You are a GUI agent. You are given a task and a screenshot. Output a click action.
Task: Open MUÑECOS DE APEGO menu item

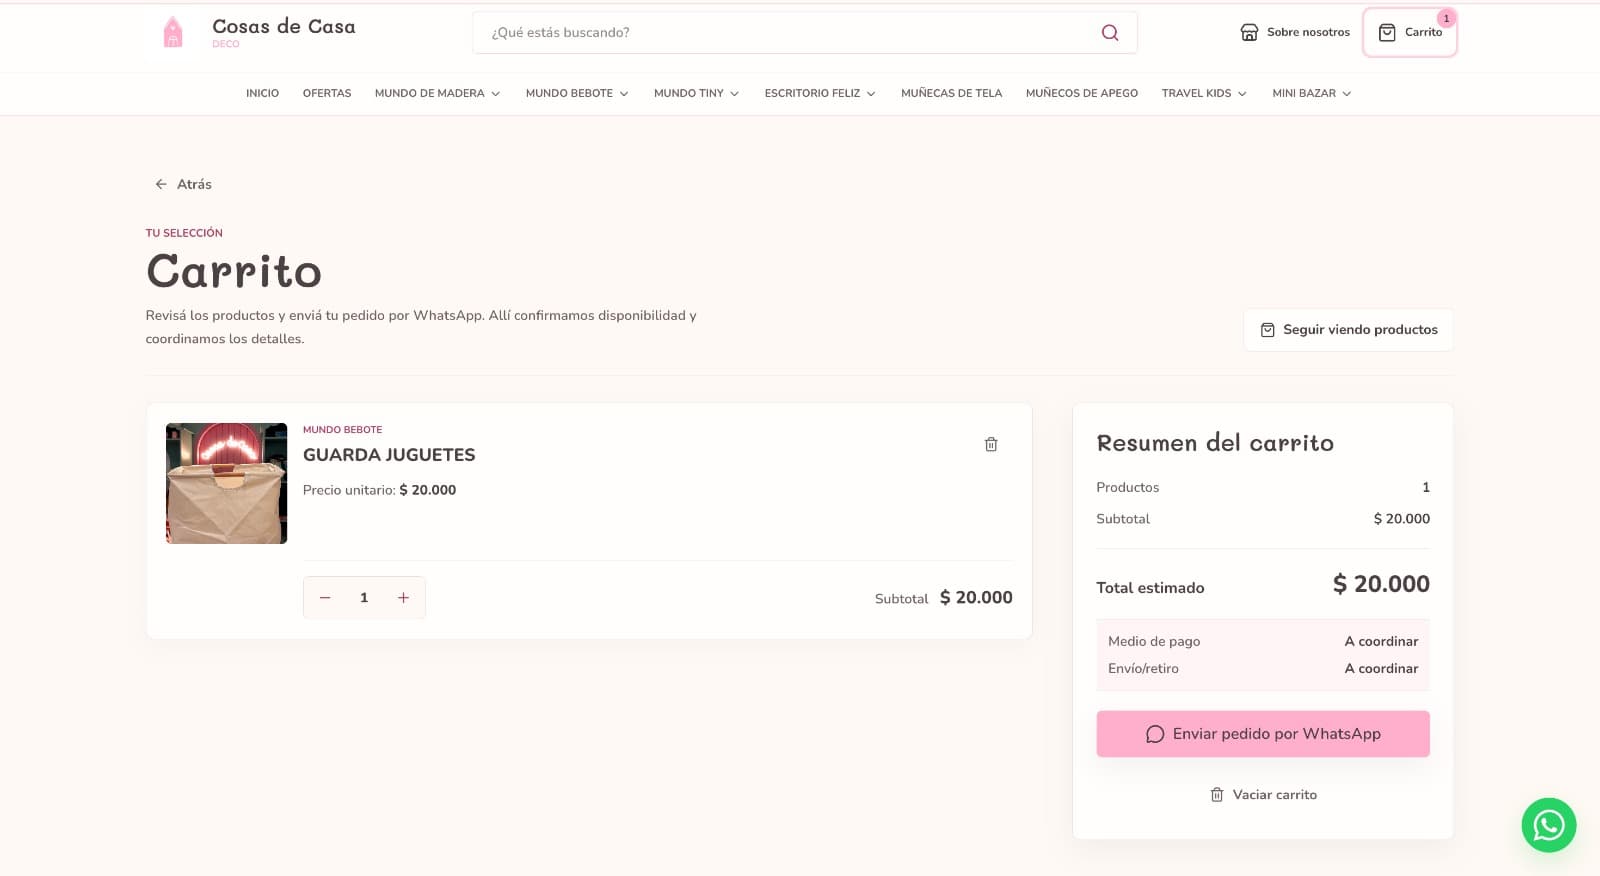click(x=1082, y=93)
